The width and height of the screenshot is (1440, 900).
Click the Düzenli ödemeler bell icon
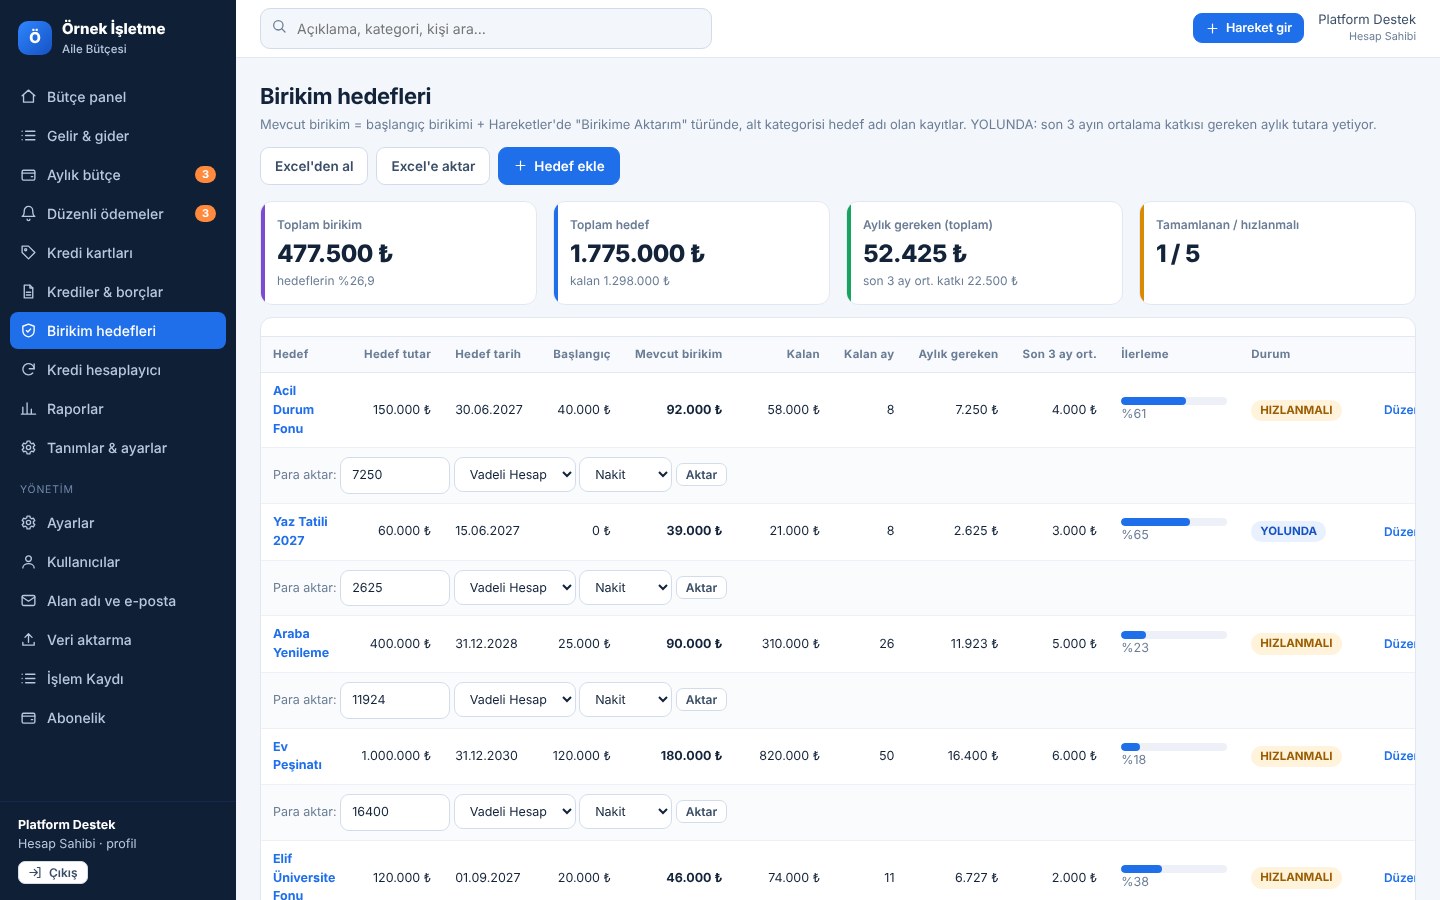click(28, 214)
